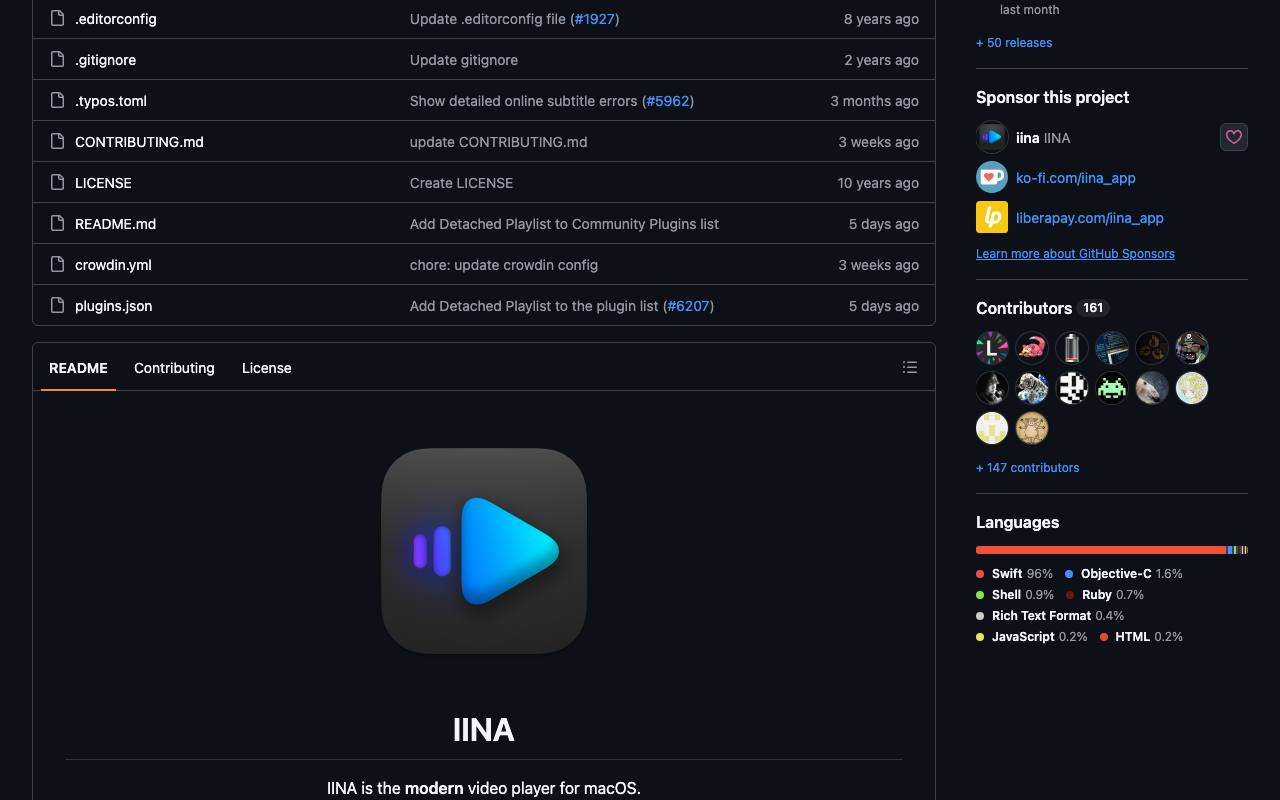The width and height of the screenshot is (1280, 800).
Task: Click the black-and-white checkered contributor avatar
Action: 1072,388
